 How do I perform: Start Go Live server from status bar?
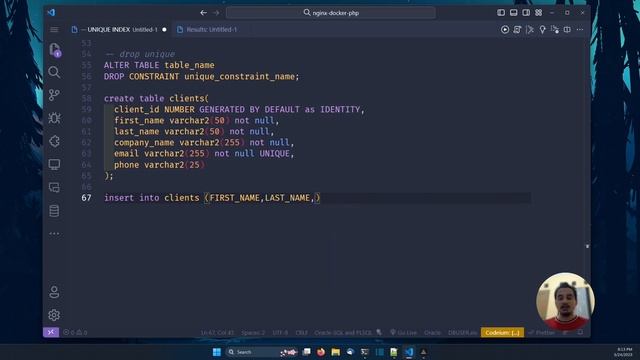(x=403, y=333)
